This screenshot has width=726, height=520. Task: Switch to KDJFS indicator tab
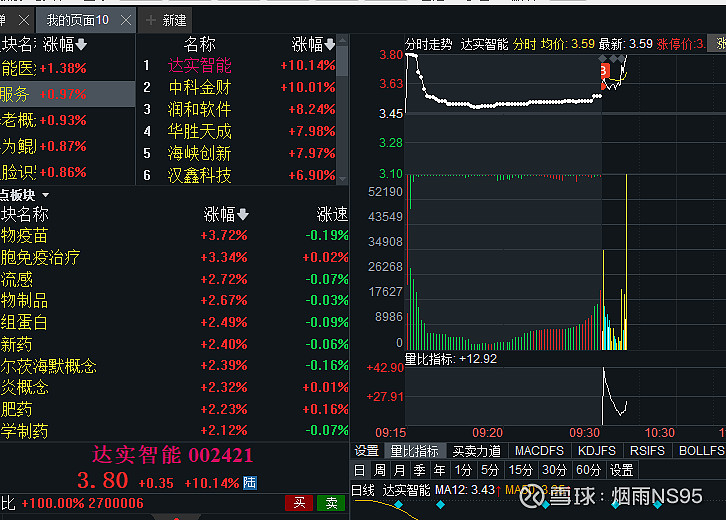click(597, 451)
